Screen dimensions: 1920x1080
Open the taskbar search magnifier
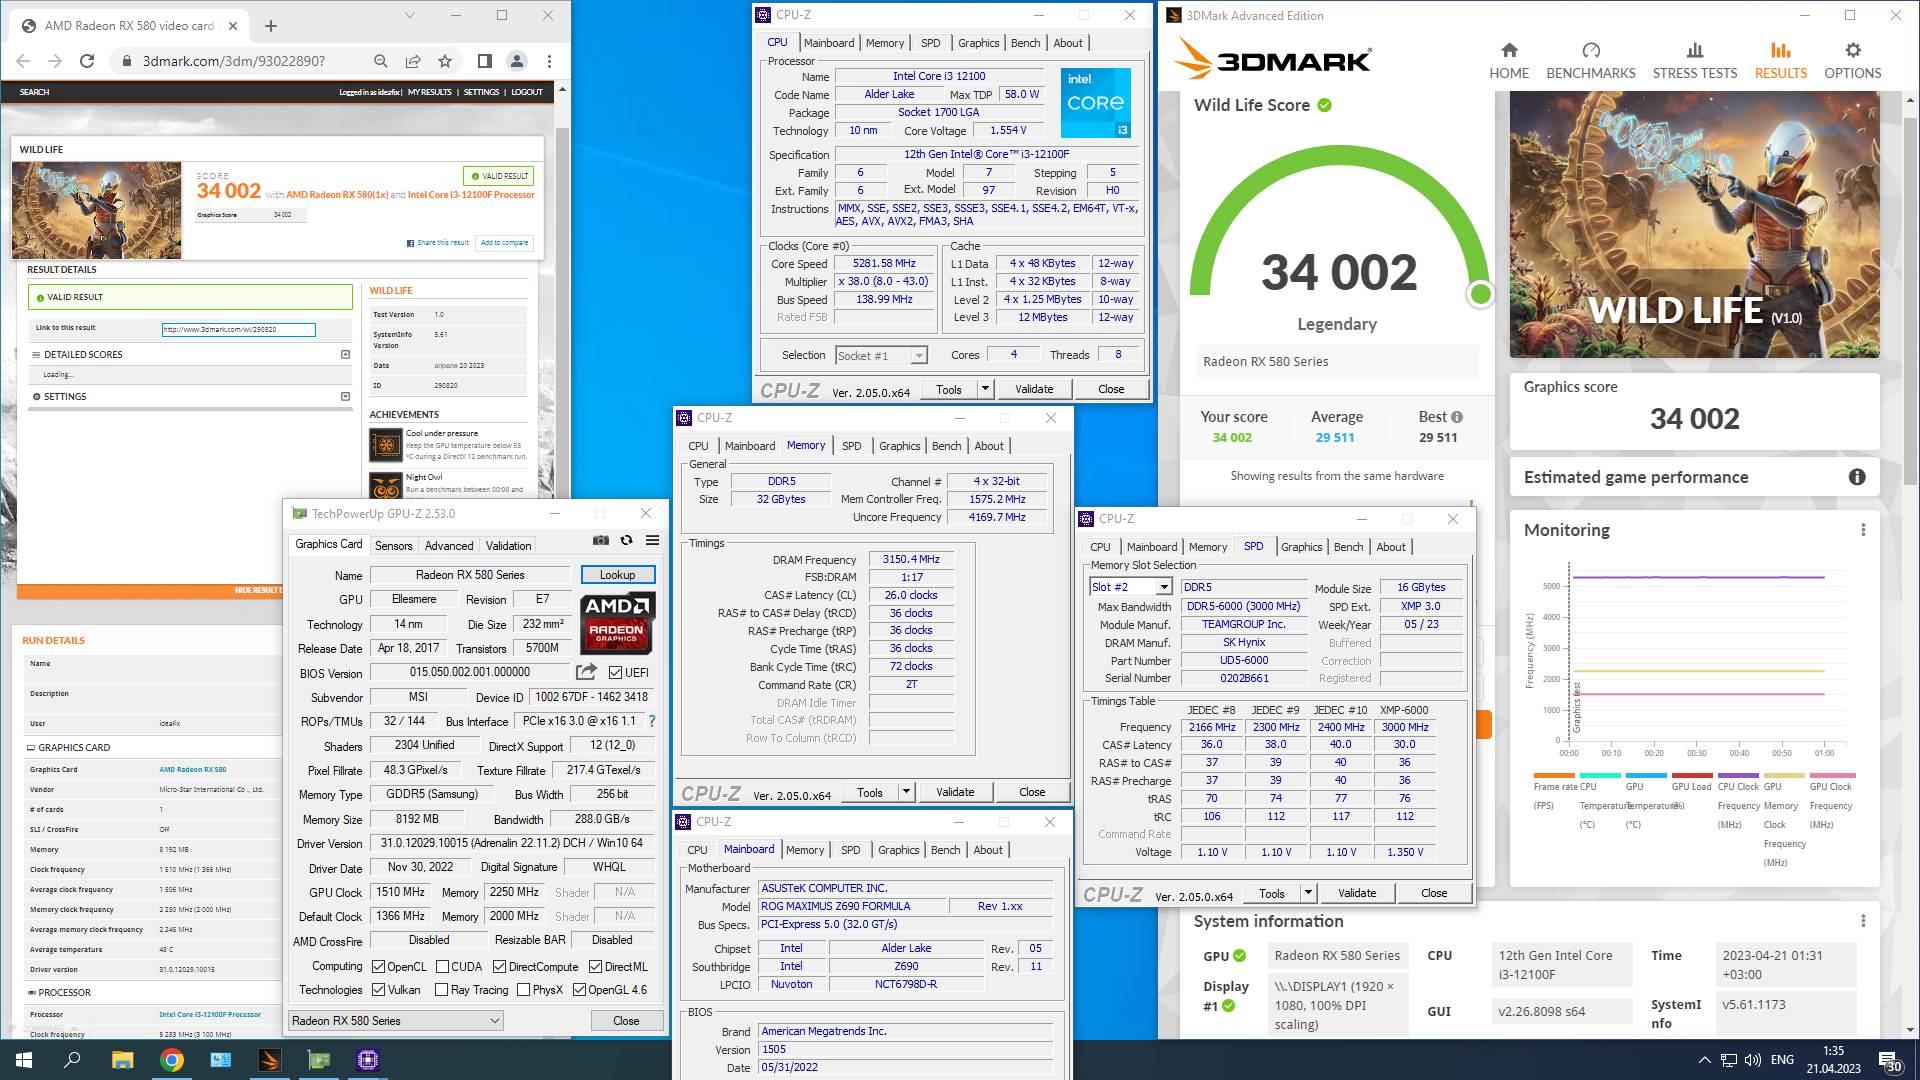click(x=73, y=1060)
